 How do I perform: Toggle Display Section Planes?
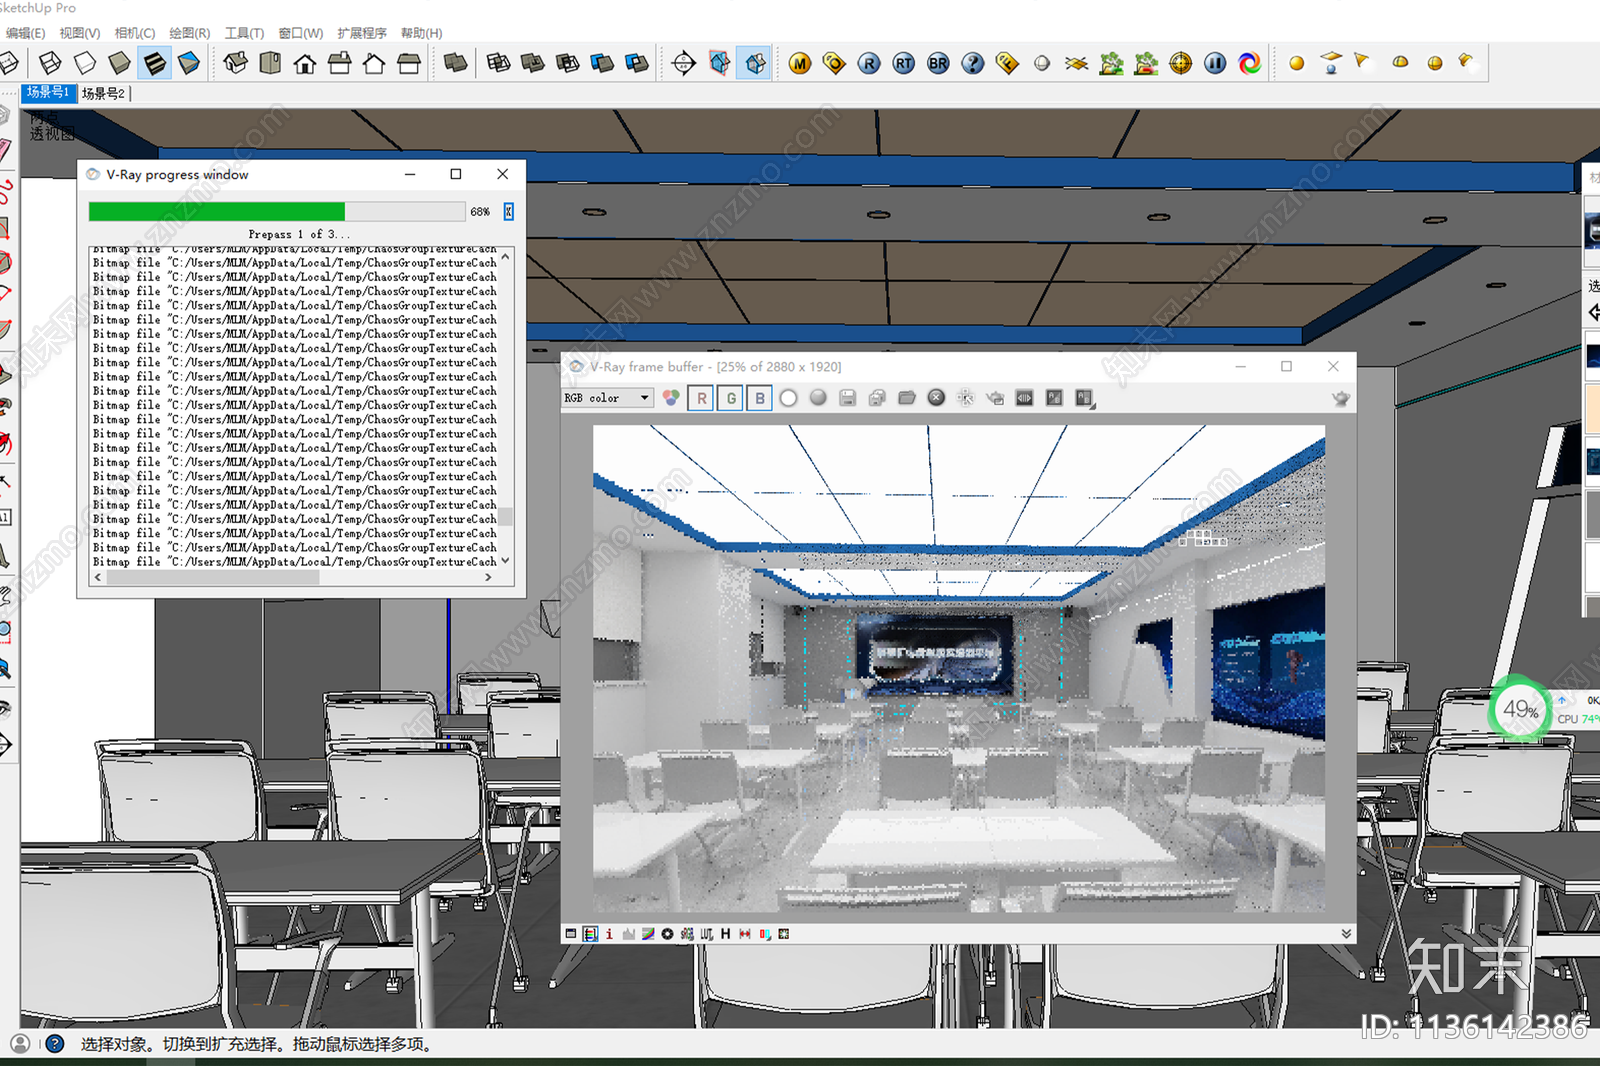[720, 63]
